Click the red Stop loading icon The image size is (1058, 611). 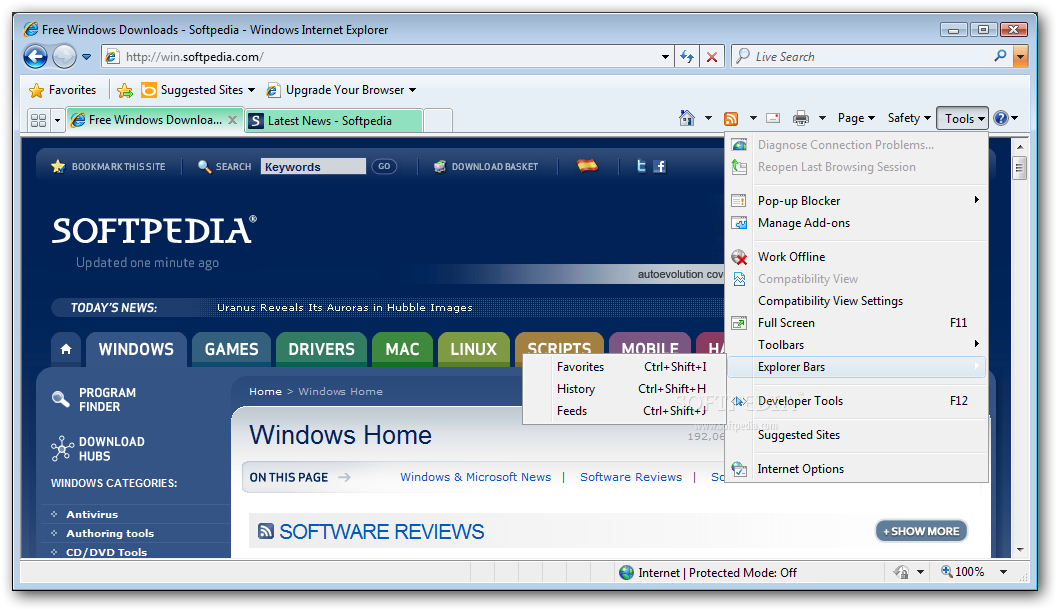(712, 57)
